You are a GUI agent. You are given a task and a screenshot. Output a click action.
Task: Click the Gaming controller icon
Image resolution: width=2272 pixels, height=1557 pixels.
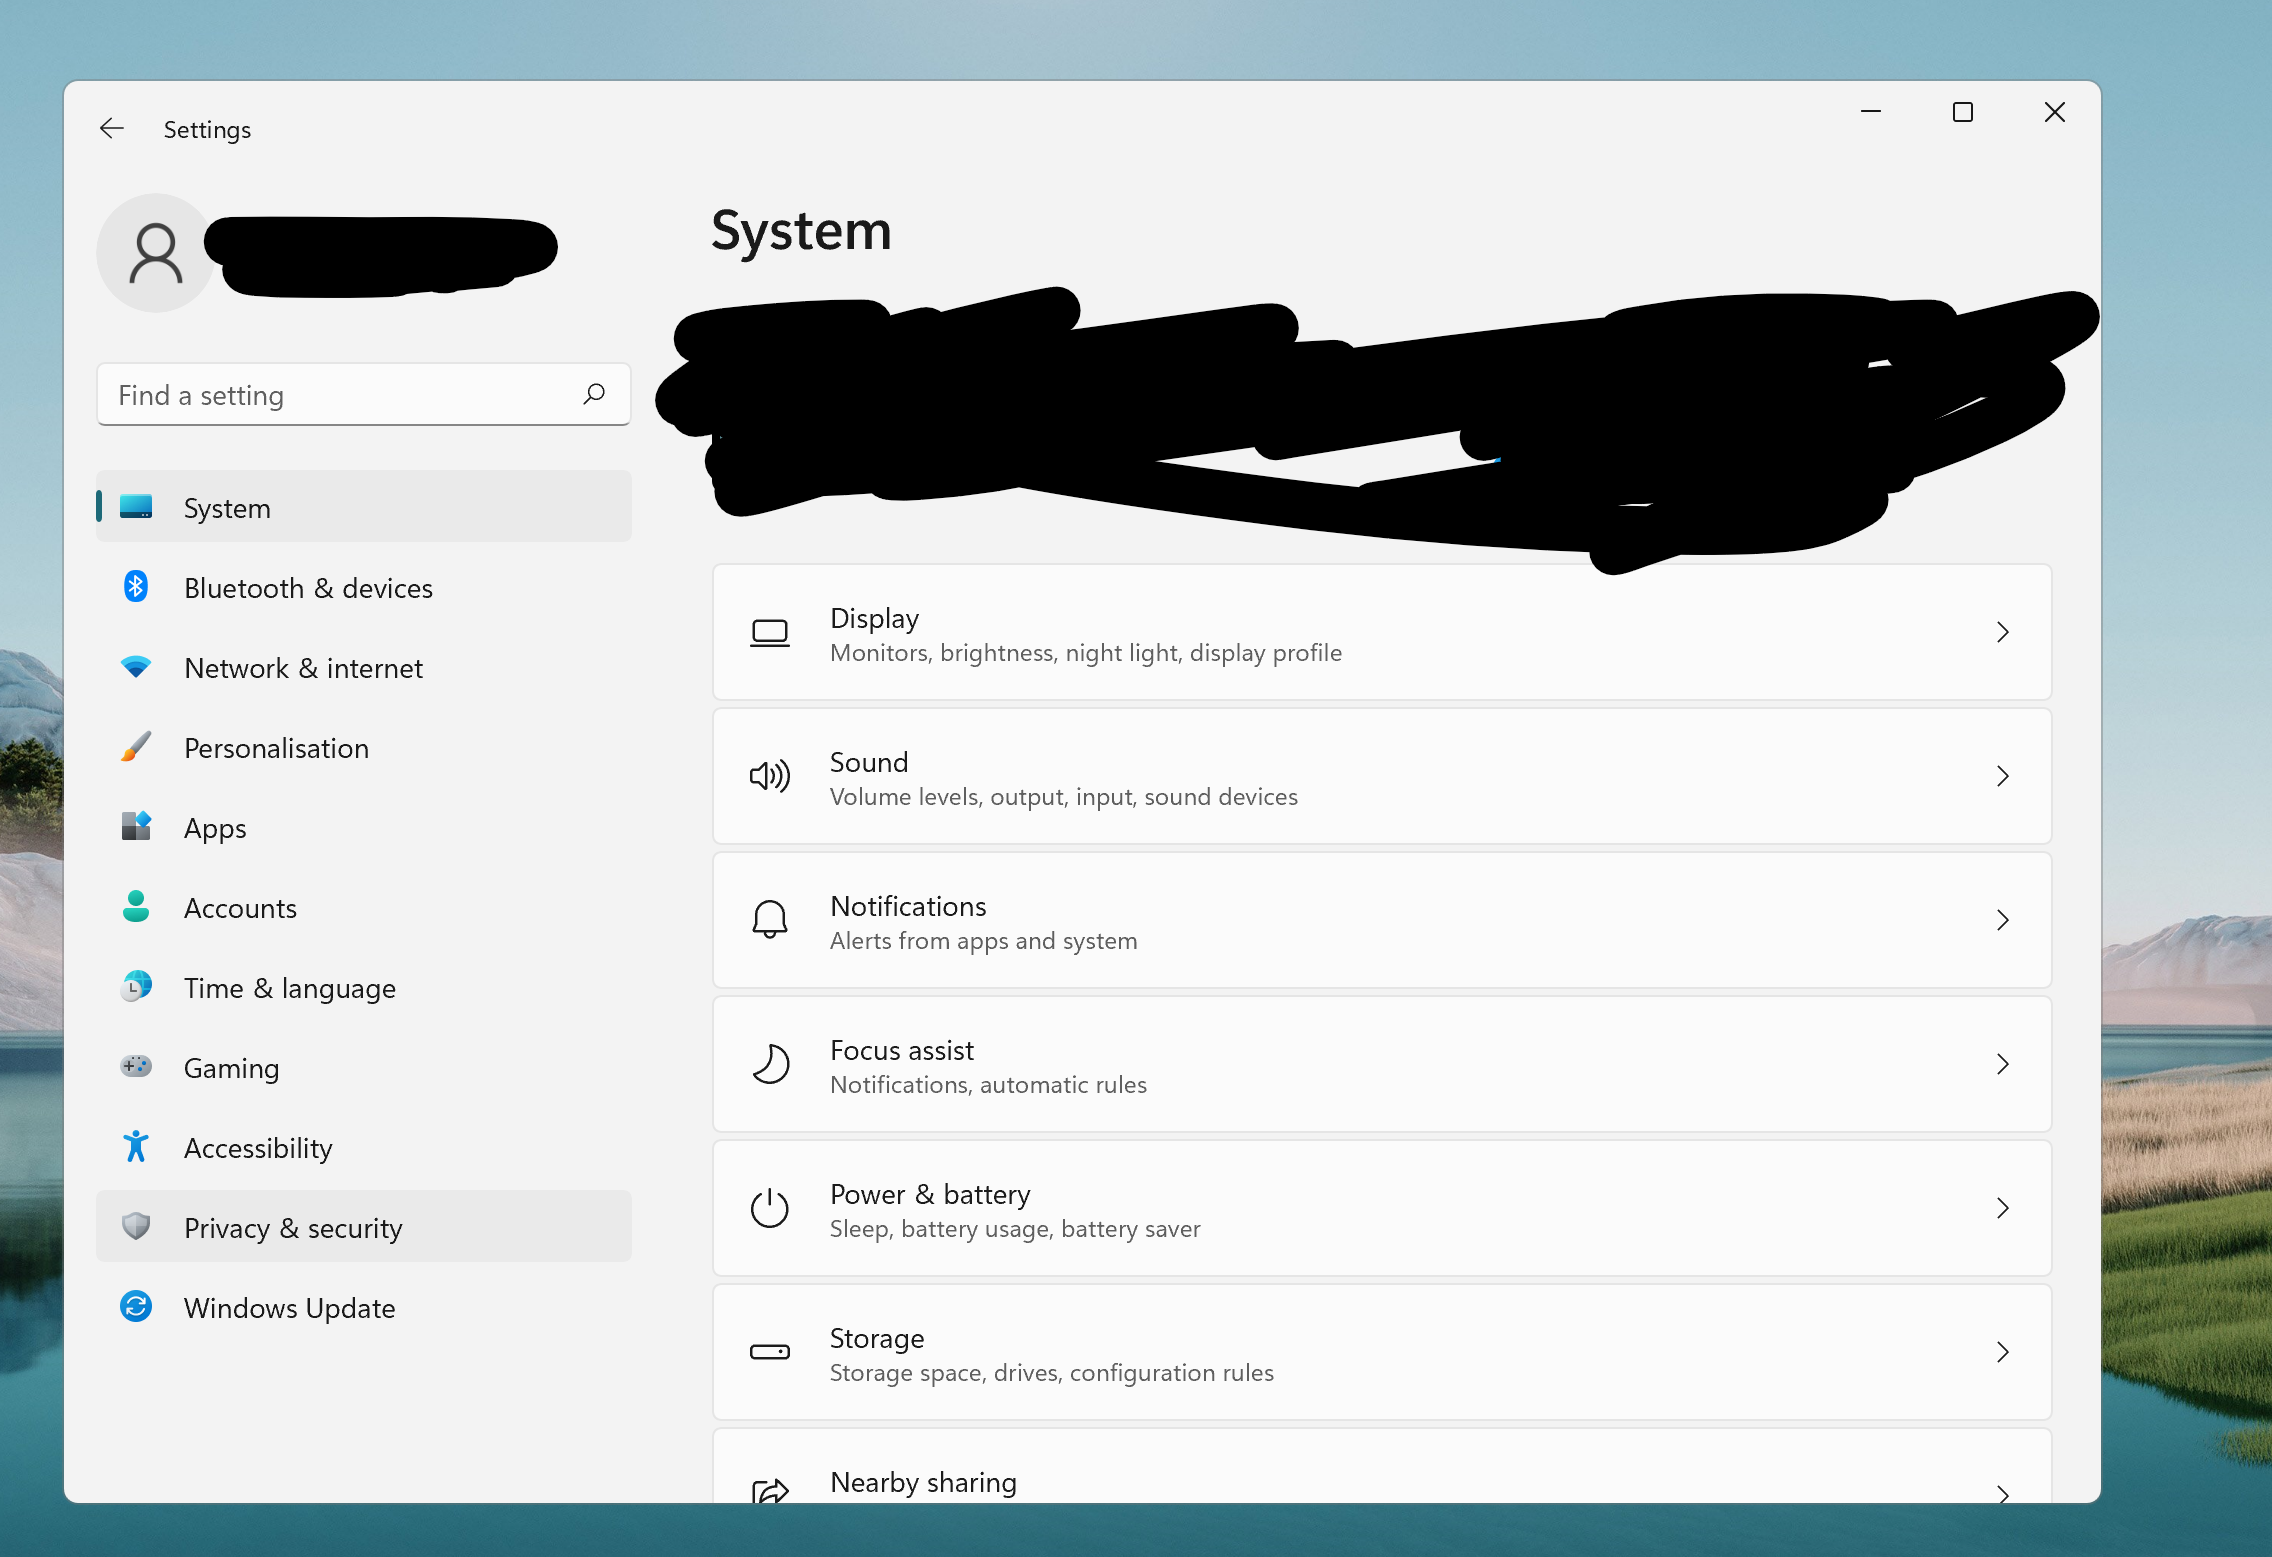[x=136, y=1067]
